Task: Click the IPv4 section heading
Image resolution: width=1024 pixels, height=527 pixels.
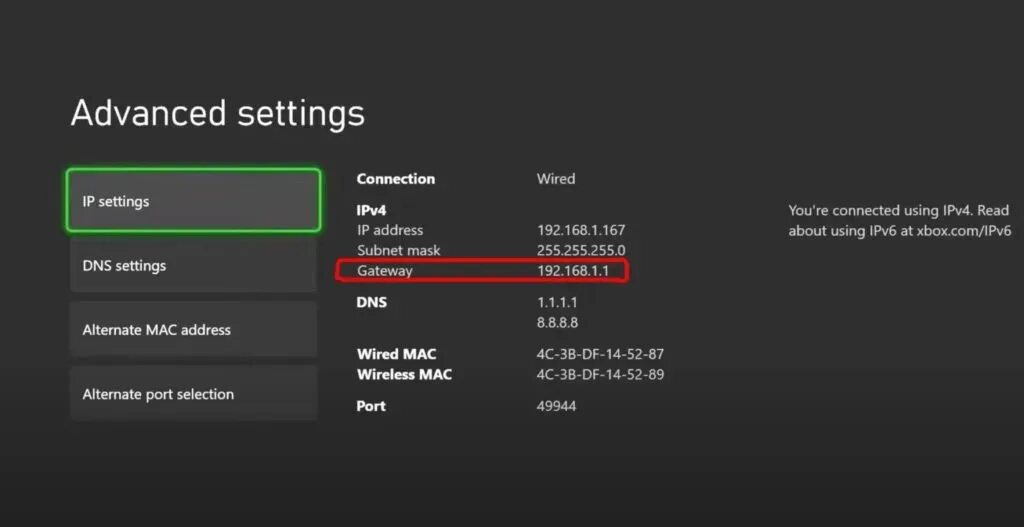Action: click(372, 211)
